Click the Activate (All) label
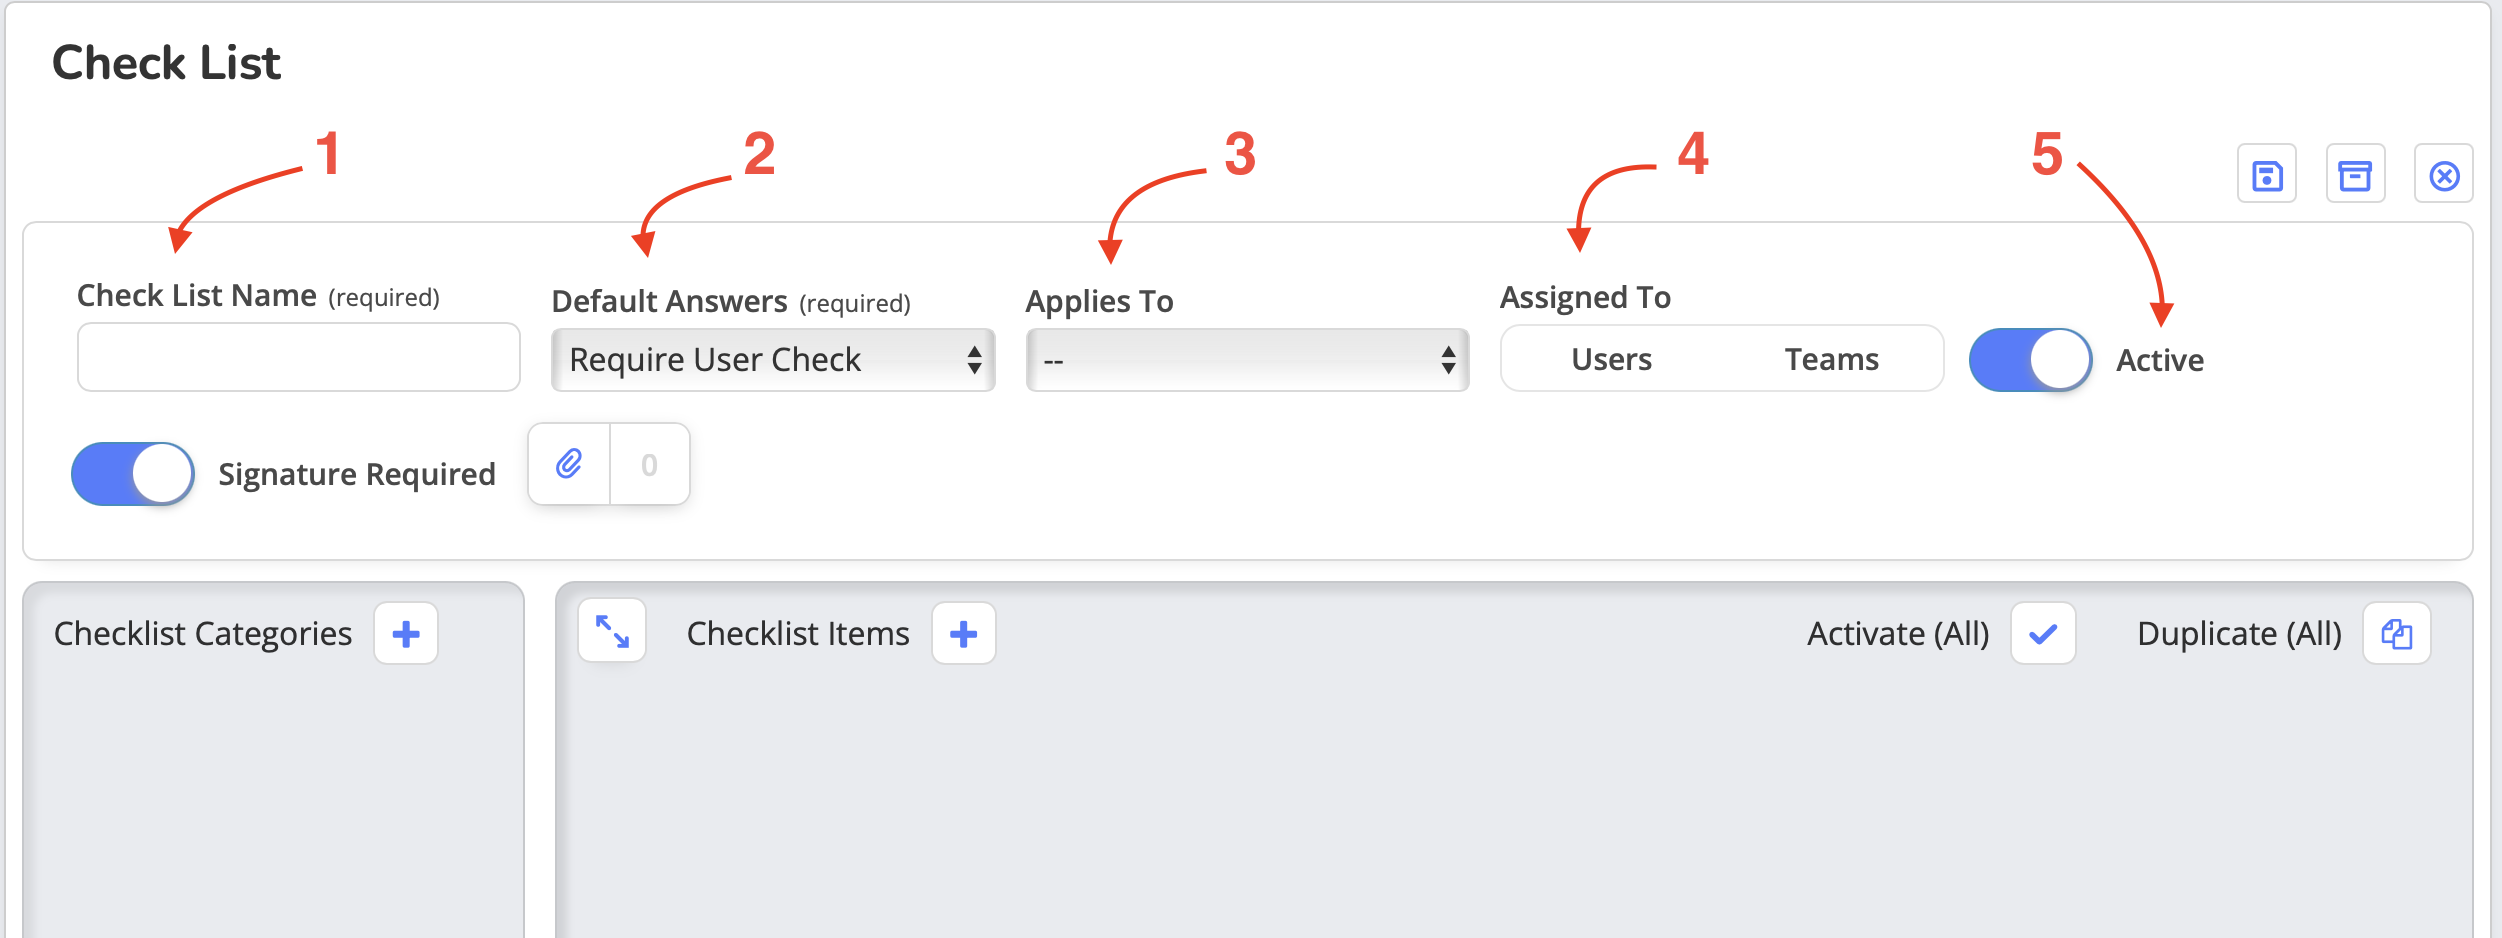Screen dimensions: 2502x938 click(1897, 633)
